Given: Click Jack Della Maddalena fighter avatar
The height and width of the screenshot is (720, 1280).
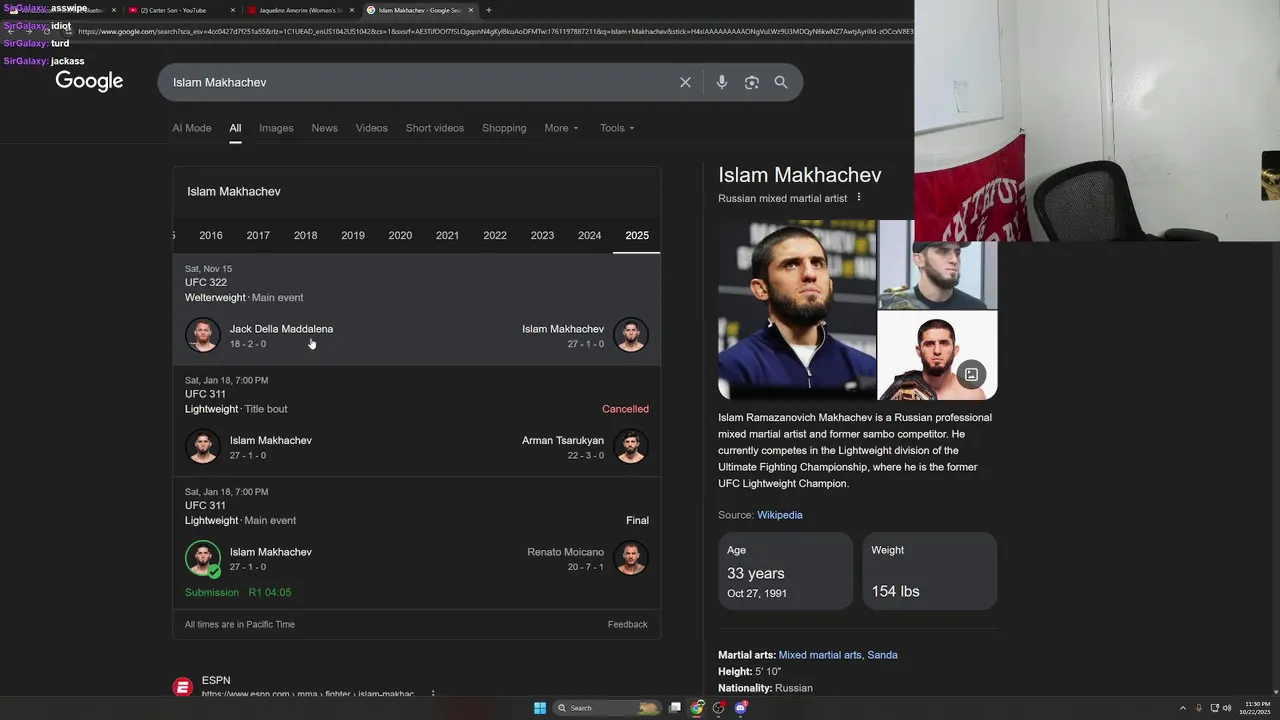Looking at the screenshot, I should [x=202, y=335].
